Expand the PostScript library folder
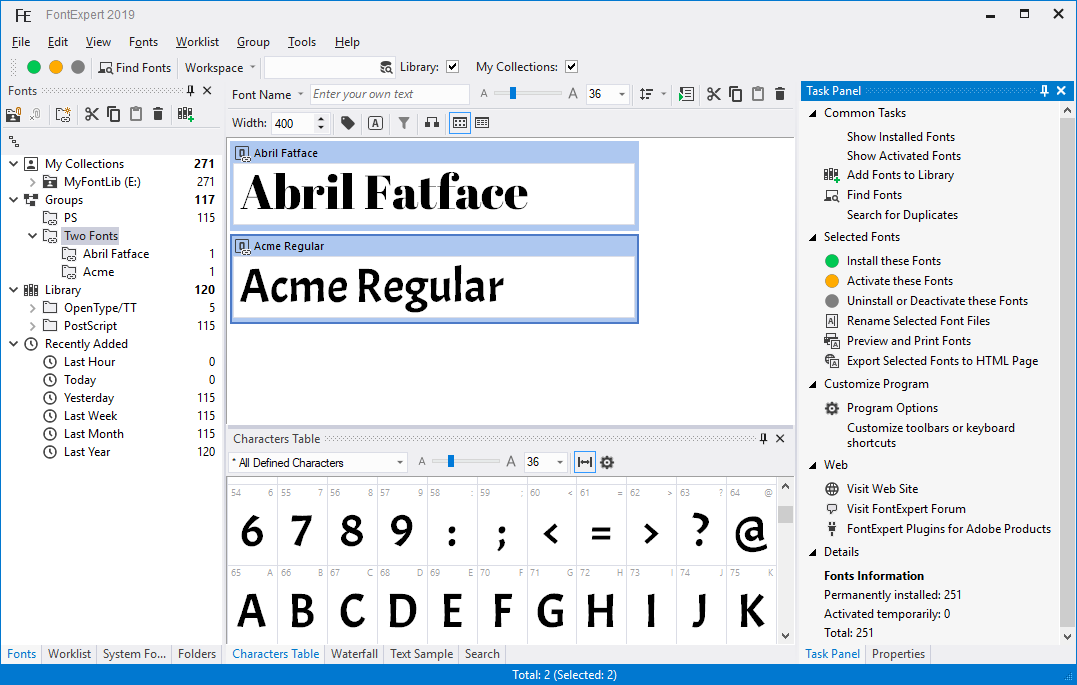 (32, 326)
